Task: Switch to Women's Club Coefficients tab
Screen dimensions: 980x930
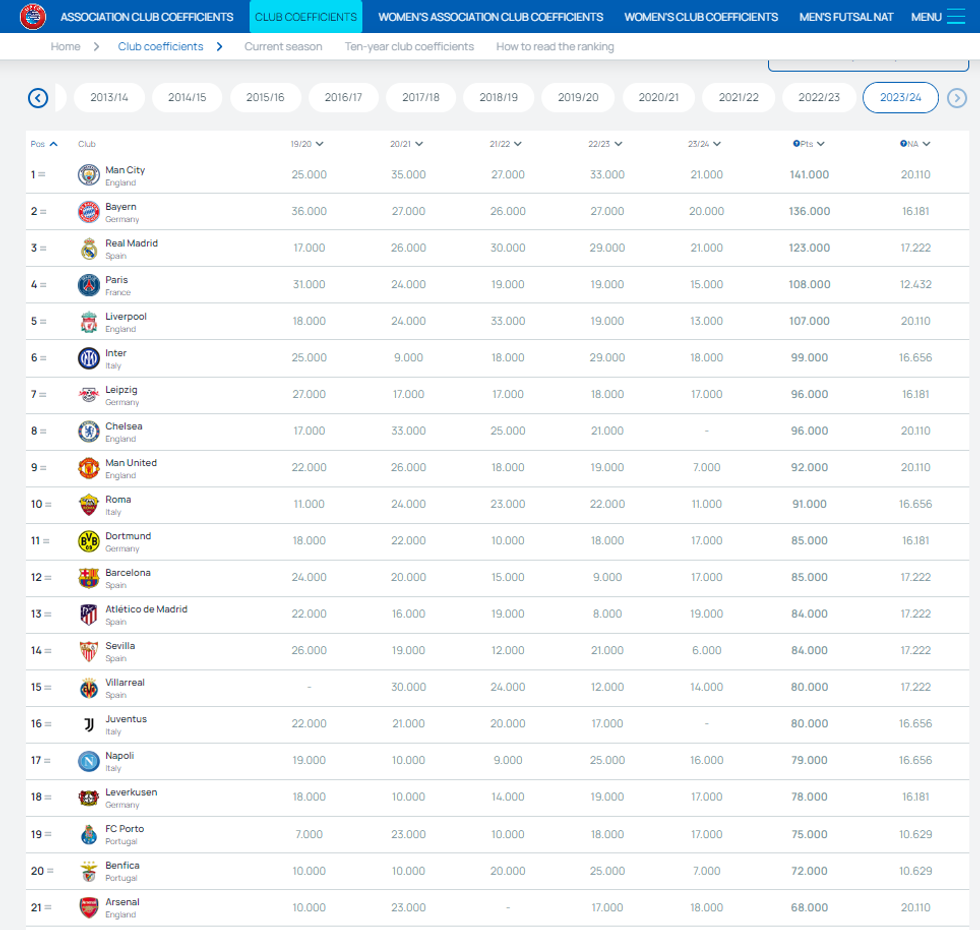Action: 701,17
